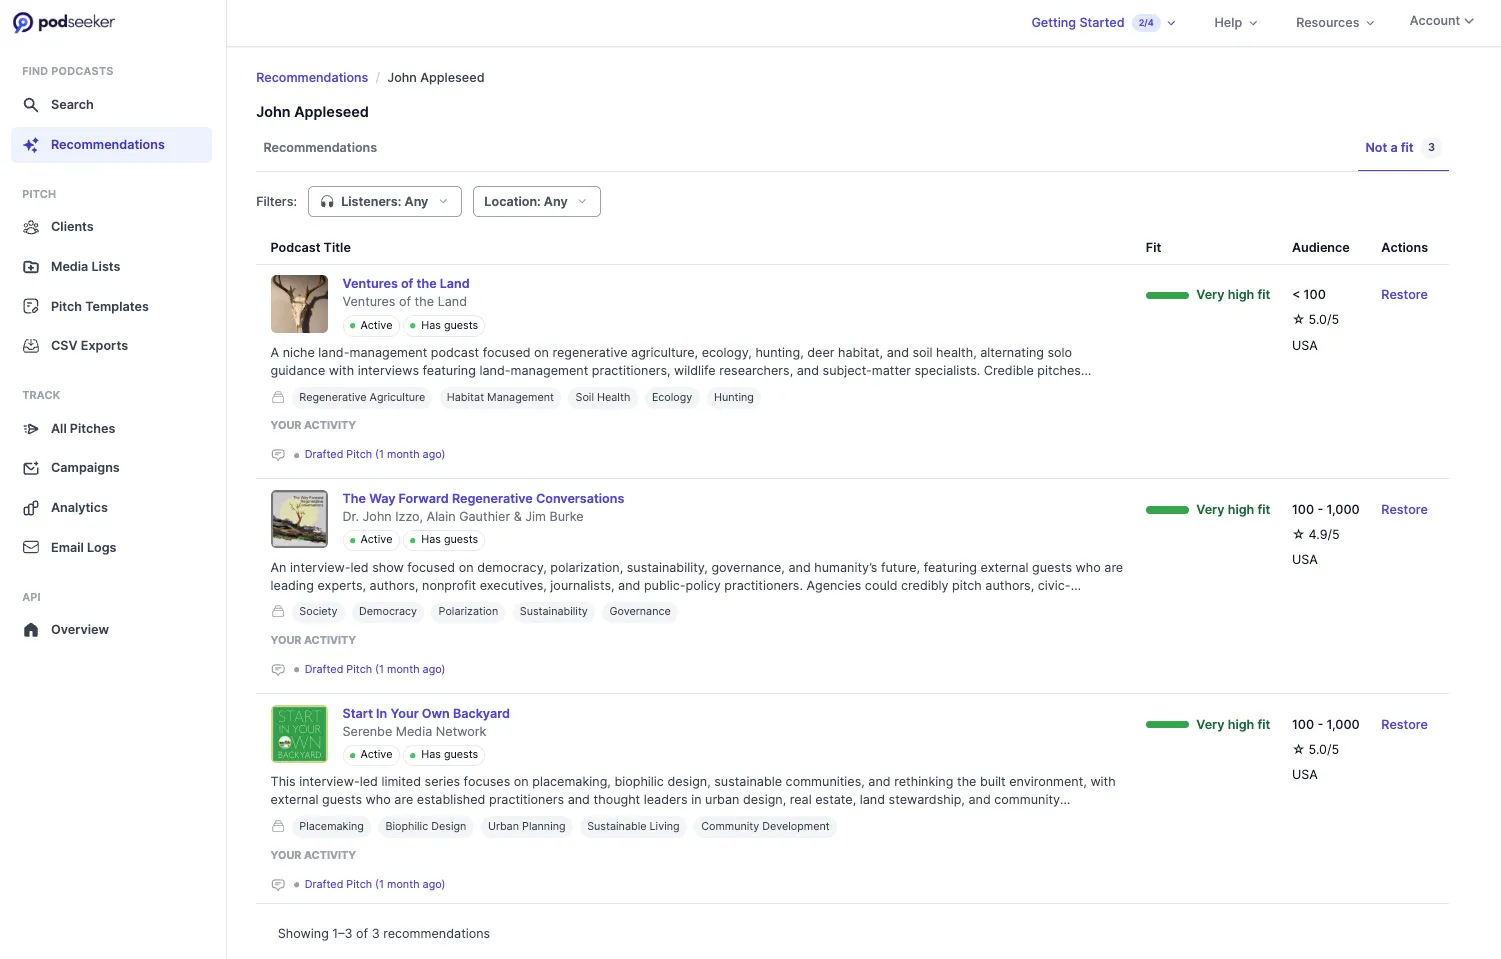Open Search via magnifier icon in sidebar
Viewport: 1501px width, 959px height.
[31, 105]
